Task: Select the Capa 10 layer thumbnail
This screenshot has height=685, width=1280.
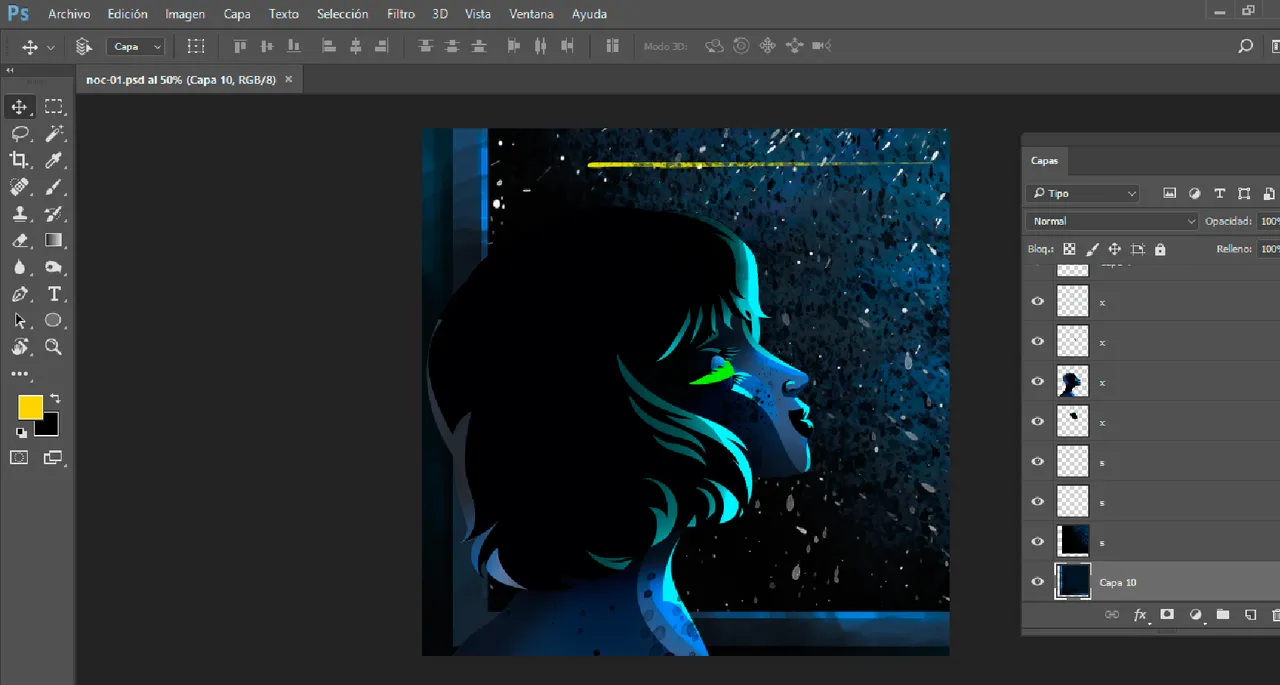Action: (1073, 582)
